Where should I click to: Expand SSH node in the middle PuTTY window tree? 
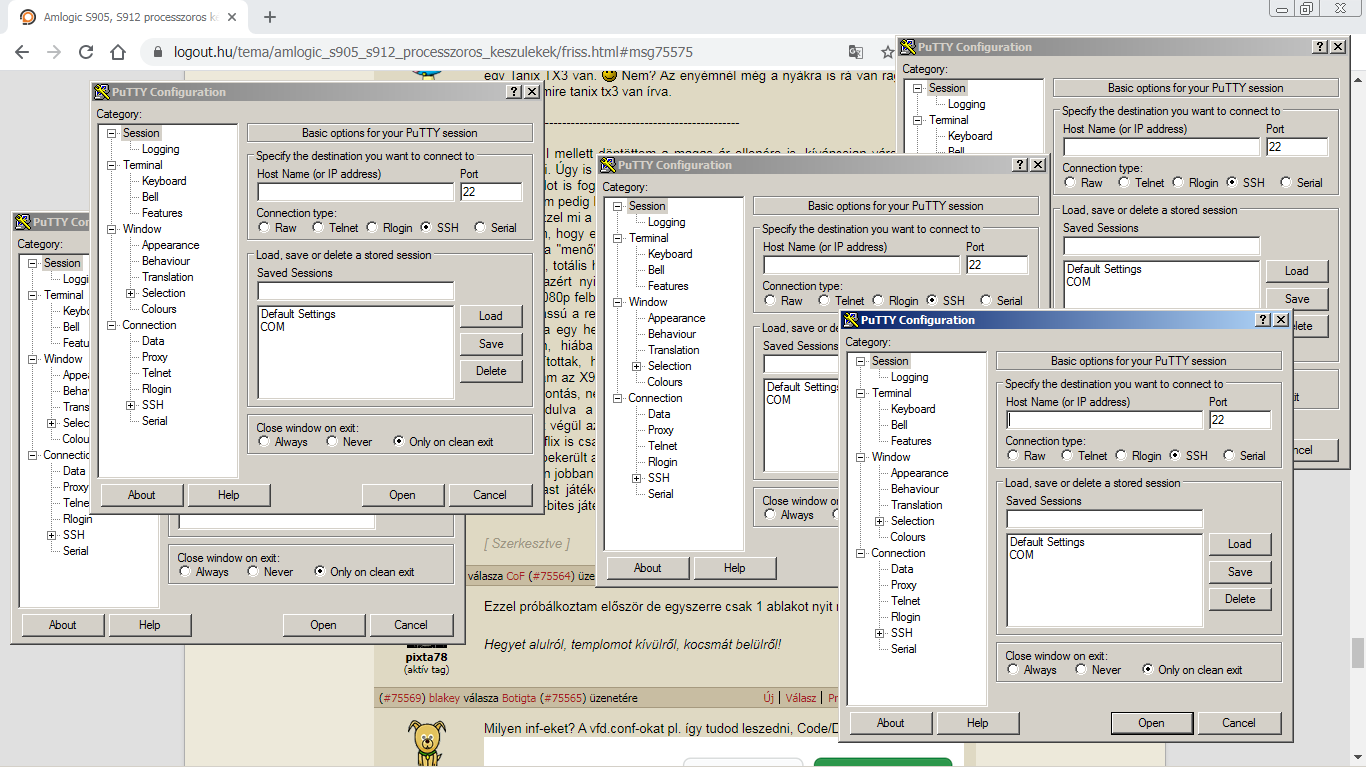click(x=637, y=478)
